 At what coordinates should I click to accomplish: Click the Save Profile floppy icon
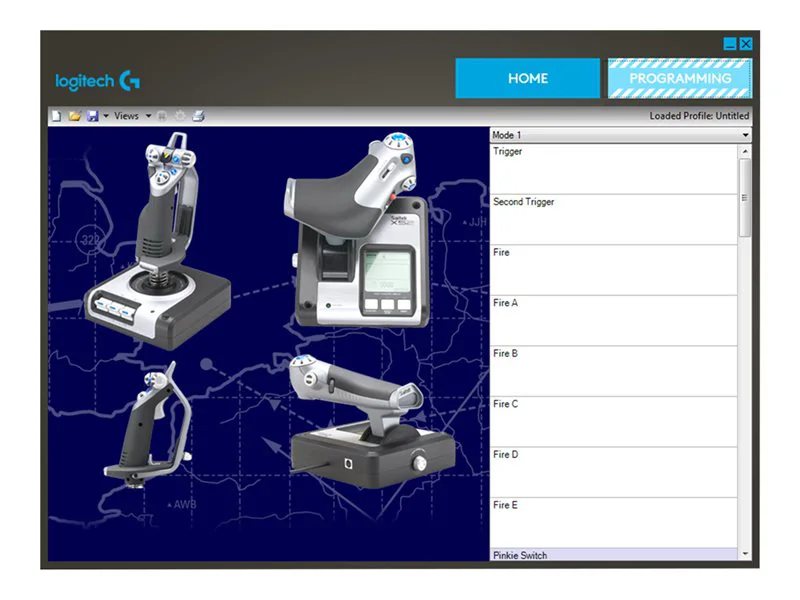pyautogui.click(x=92, y=116)
